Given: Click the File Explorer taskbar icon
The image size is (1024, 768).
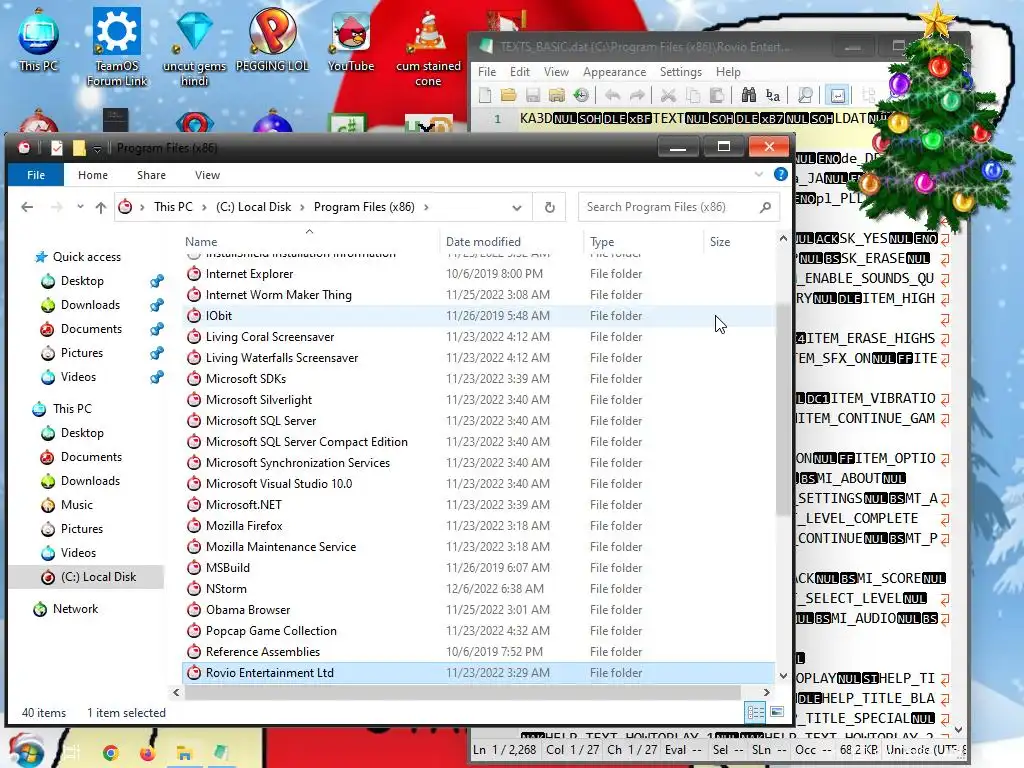Looking at the screenshot, I should pos(184,753).
